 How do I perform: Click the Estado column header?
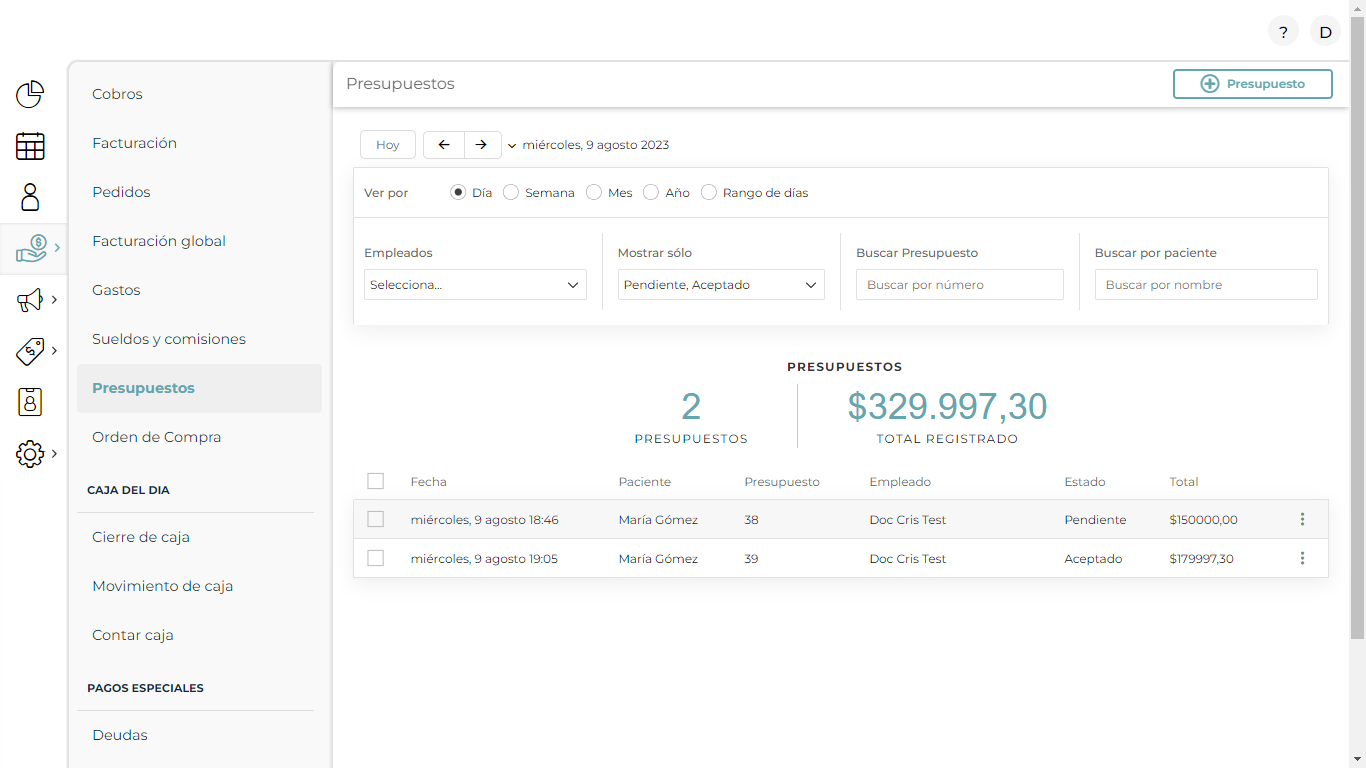[1085, 482]
